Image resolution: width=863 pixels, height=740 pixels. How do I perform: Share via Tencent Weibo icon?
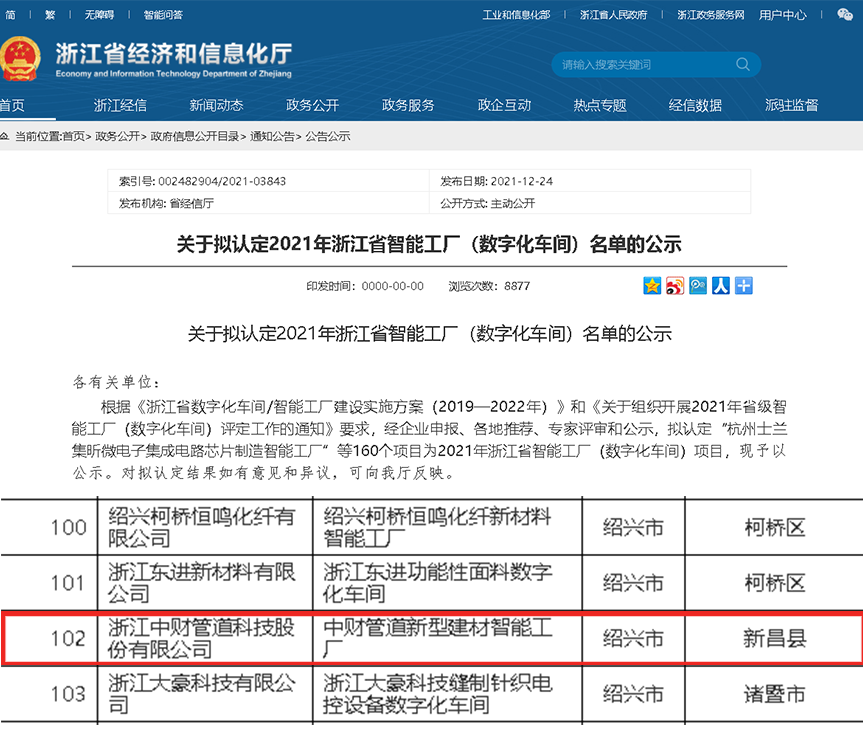pyautogui.click(x=698, y=286)
